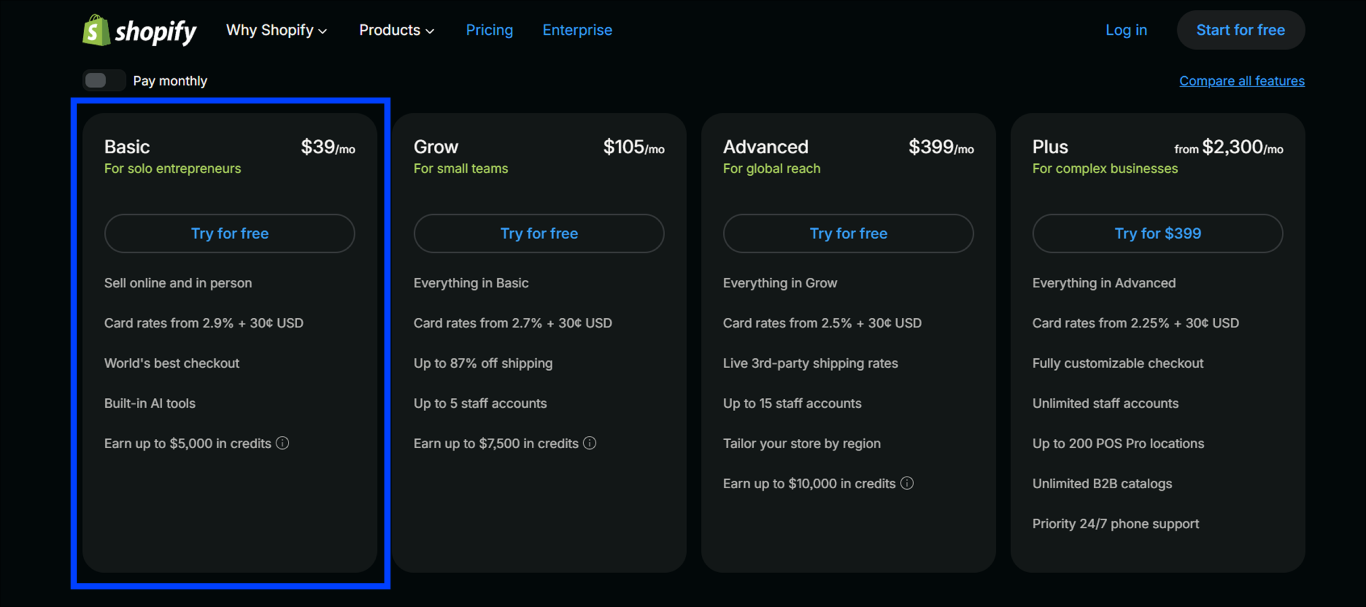Screen dimensions: 1366x607
Task: Start a trial on the Advanced plan
Action: [x=847, y=233]
